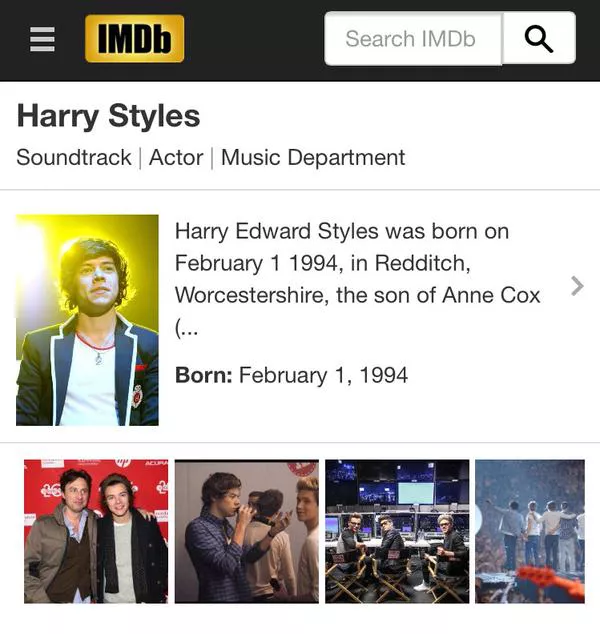This screenshot has width=600, height=634.
Task: Go to the IMDb home logo
Action: 135,38
